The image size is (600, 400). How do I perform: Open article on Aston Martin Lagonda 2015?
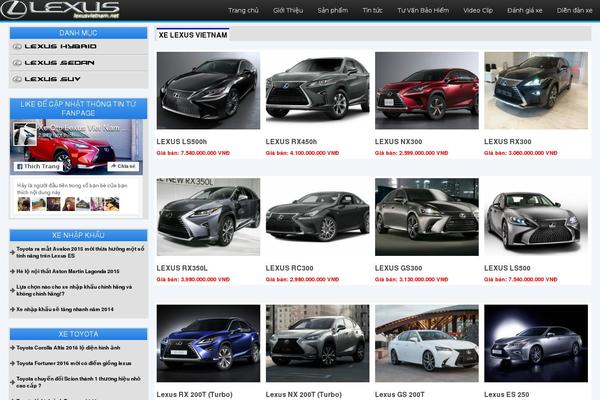tap(68, 271)
